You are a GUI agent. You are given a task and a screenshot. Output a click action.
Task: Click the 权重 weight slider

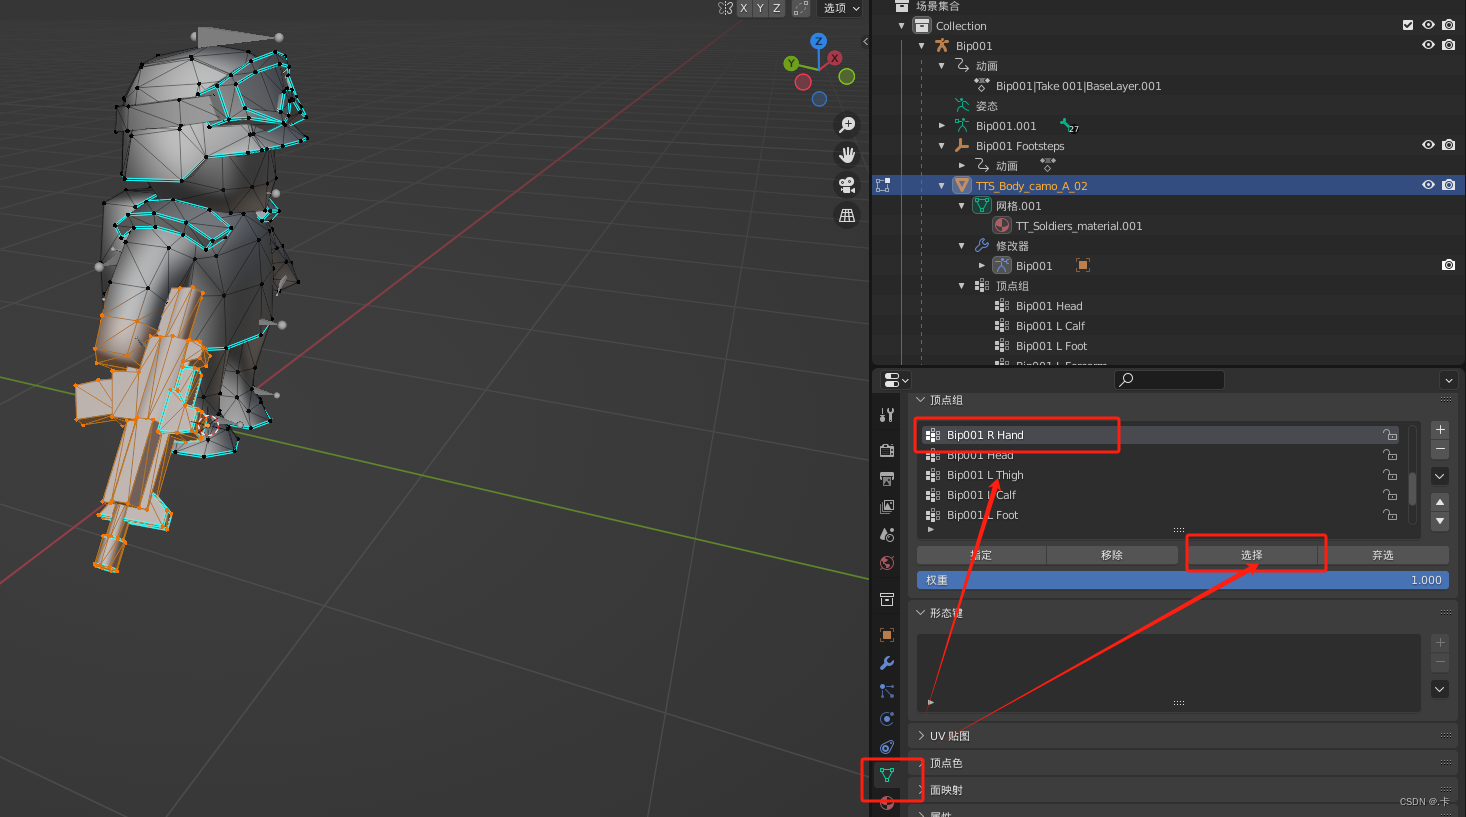tap(1183, 580)
